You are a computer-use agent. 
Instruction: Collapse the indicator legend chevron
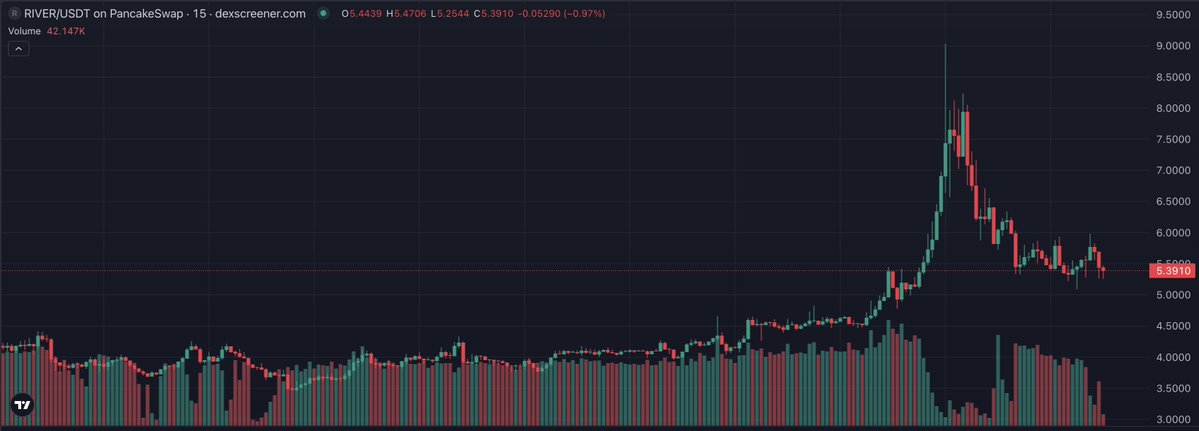coord(18,49)
